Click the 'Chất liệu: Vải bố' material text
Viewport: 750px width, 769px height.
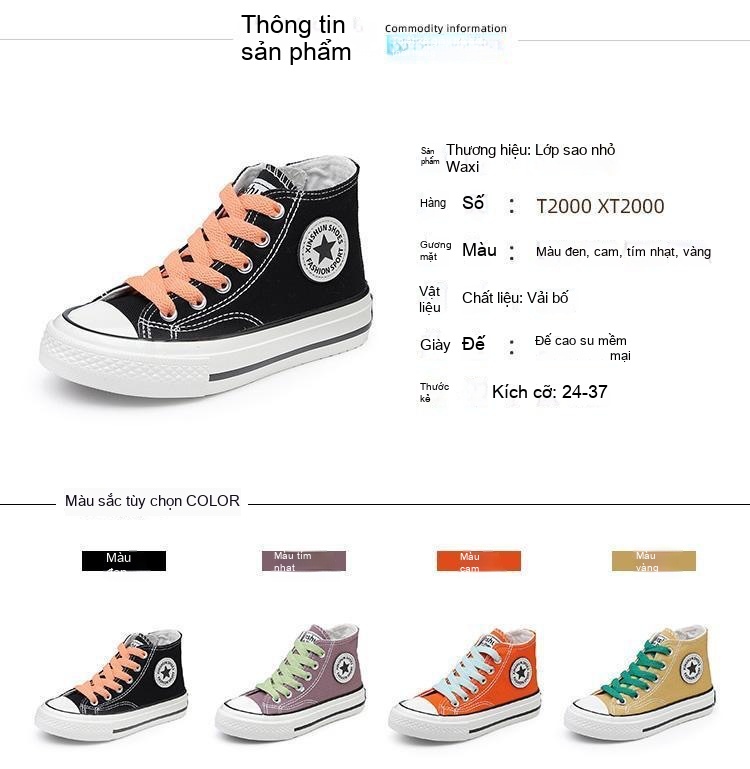point(515,298)
